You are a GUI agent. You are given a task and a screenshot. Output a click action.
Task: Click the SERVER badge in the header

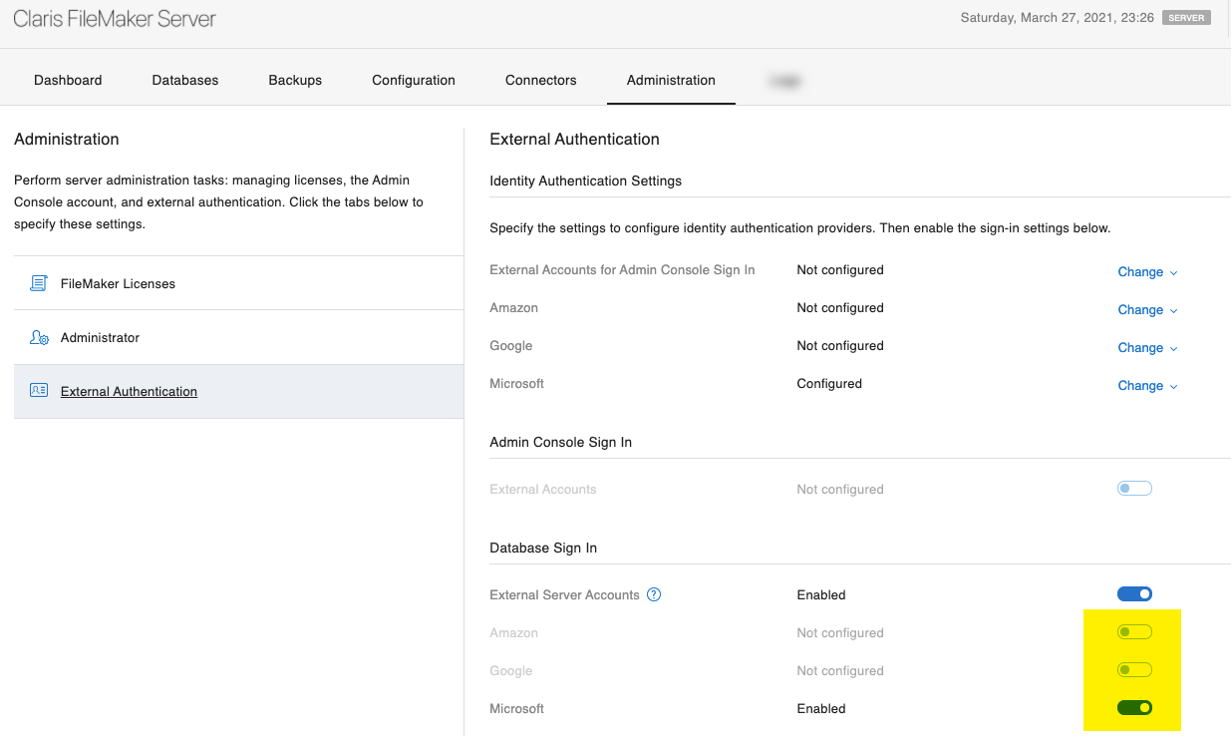1187,18
